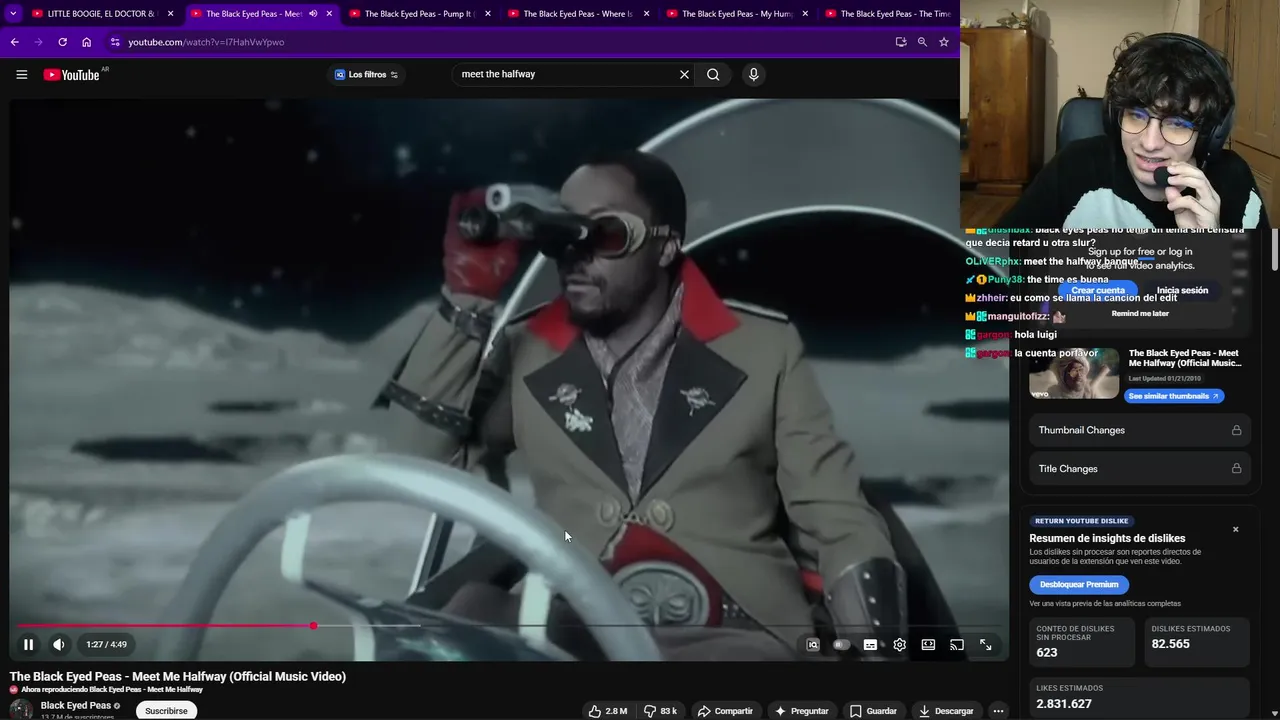Open the browser zoom magnifier icon
The image size is (1280, 720).
922,42
